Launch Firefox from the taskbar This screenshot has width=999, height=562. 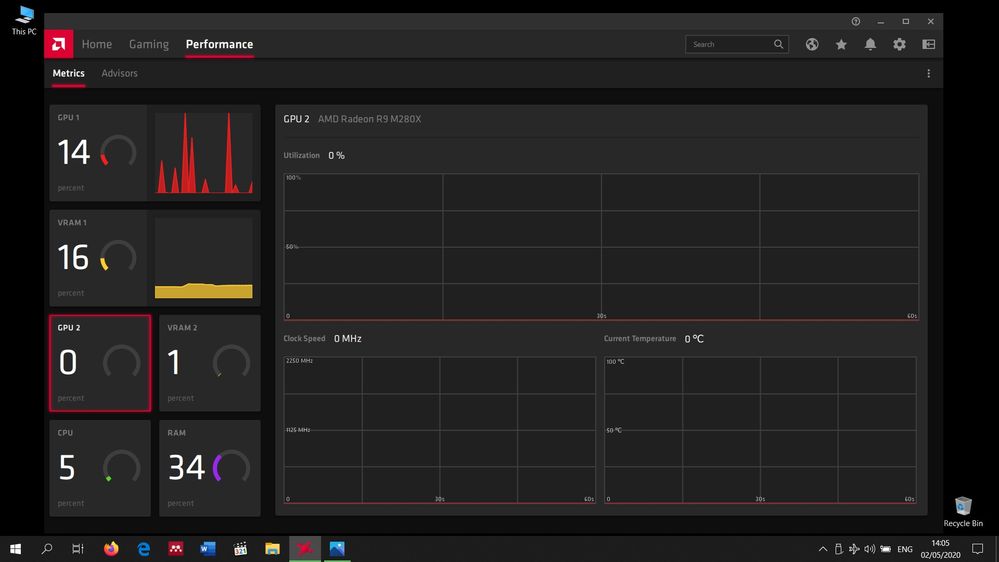(x=111, y=549)
